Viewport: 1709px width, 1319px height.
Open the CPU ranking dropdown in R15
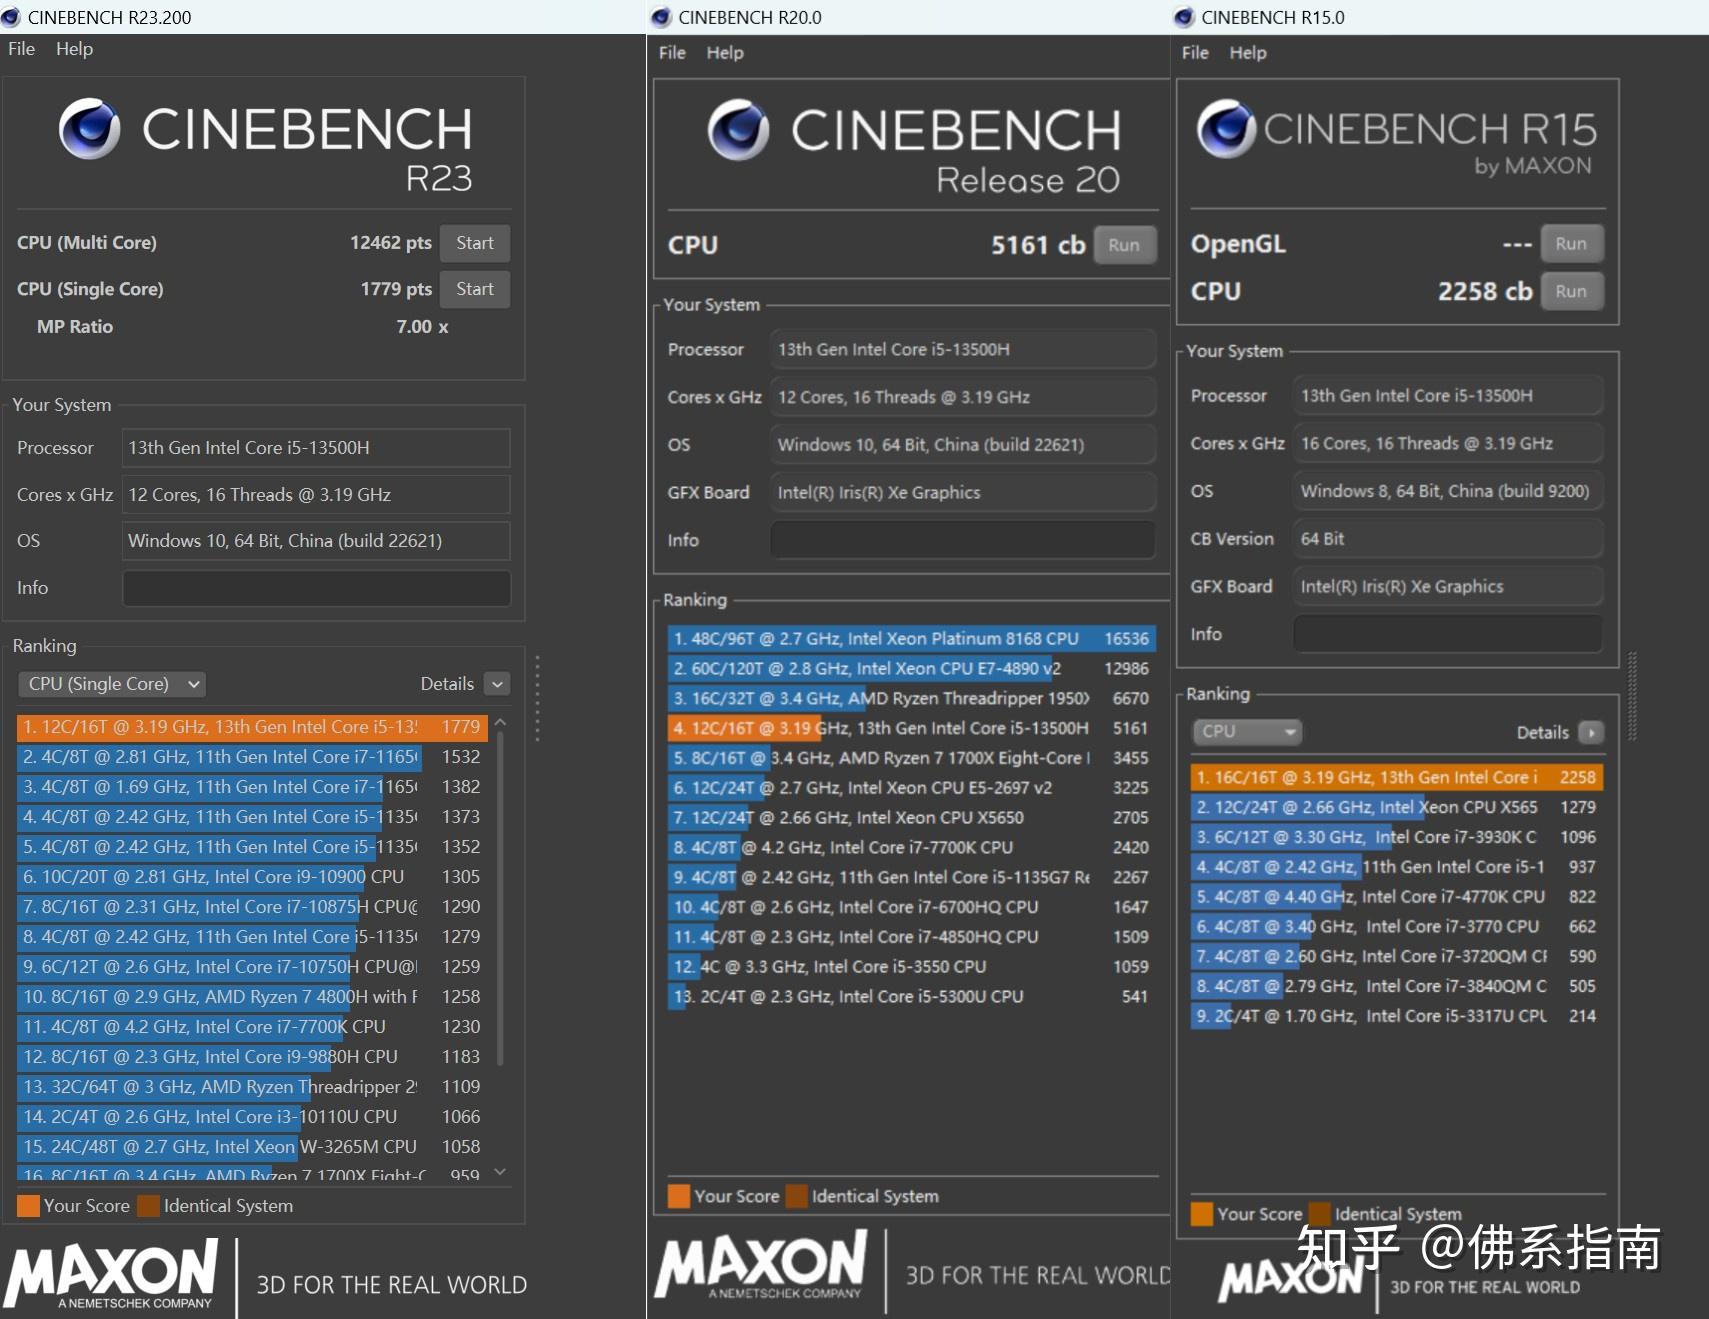[x=1247, y=731]
